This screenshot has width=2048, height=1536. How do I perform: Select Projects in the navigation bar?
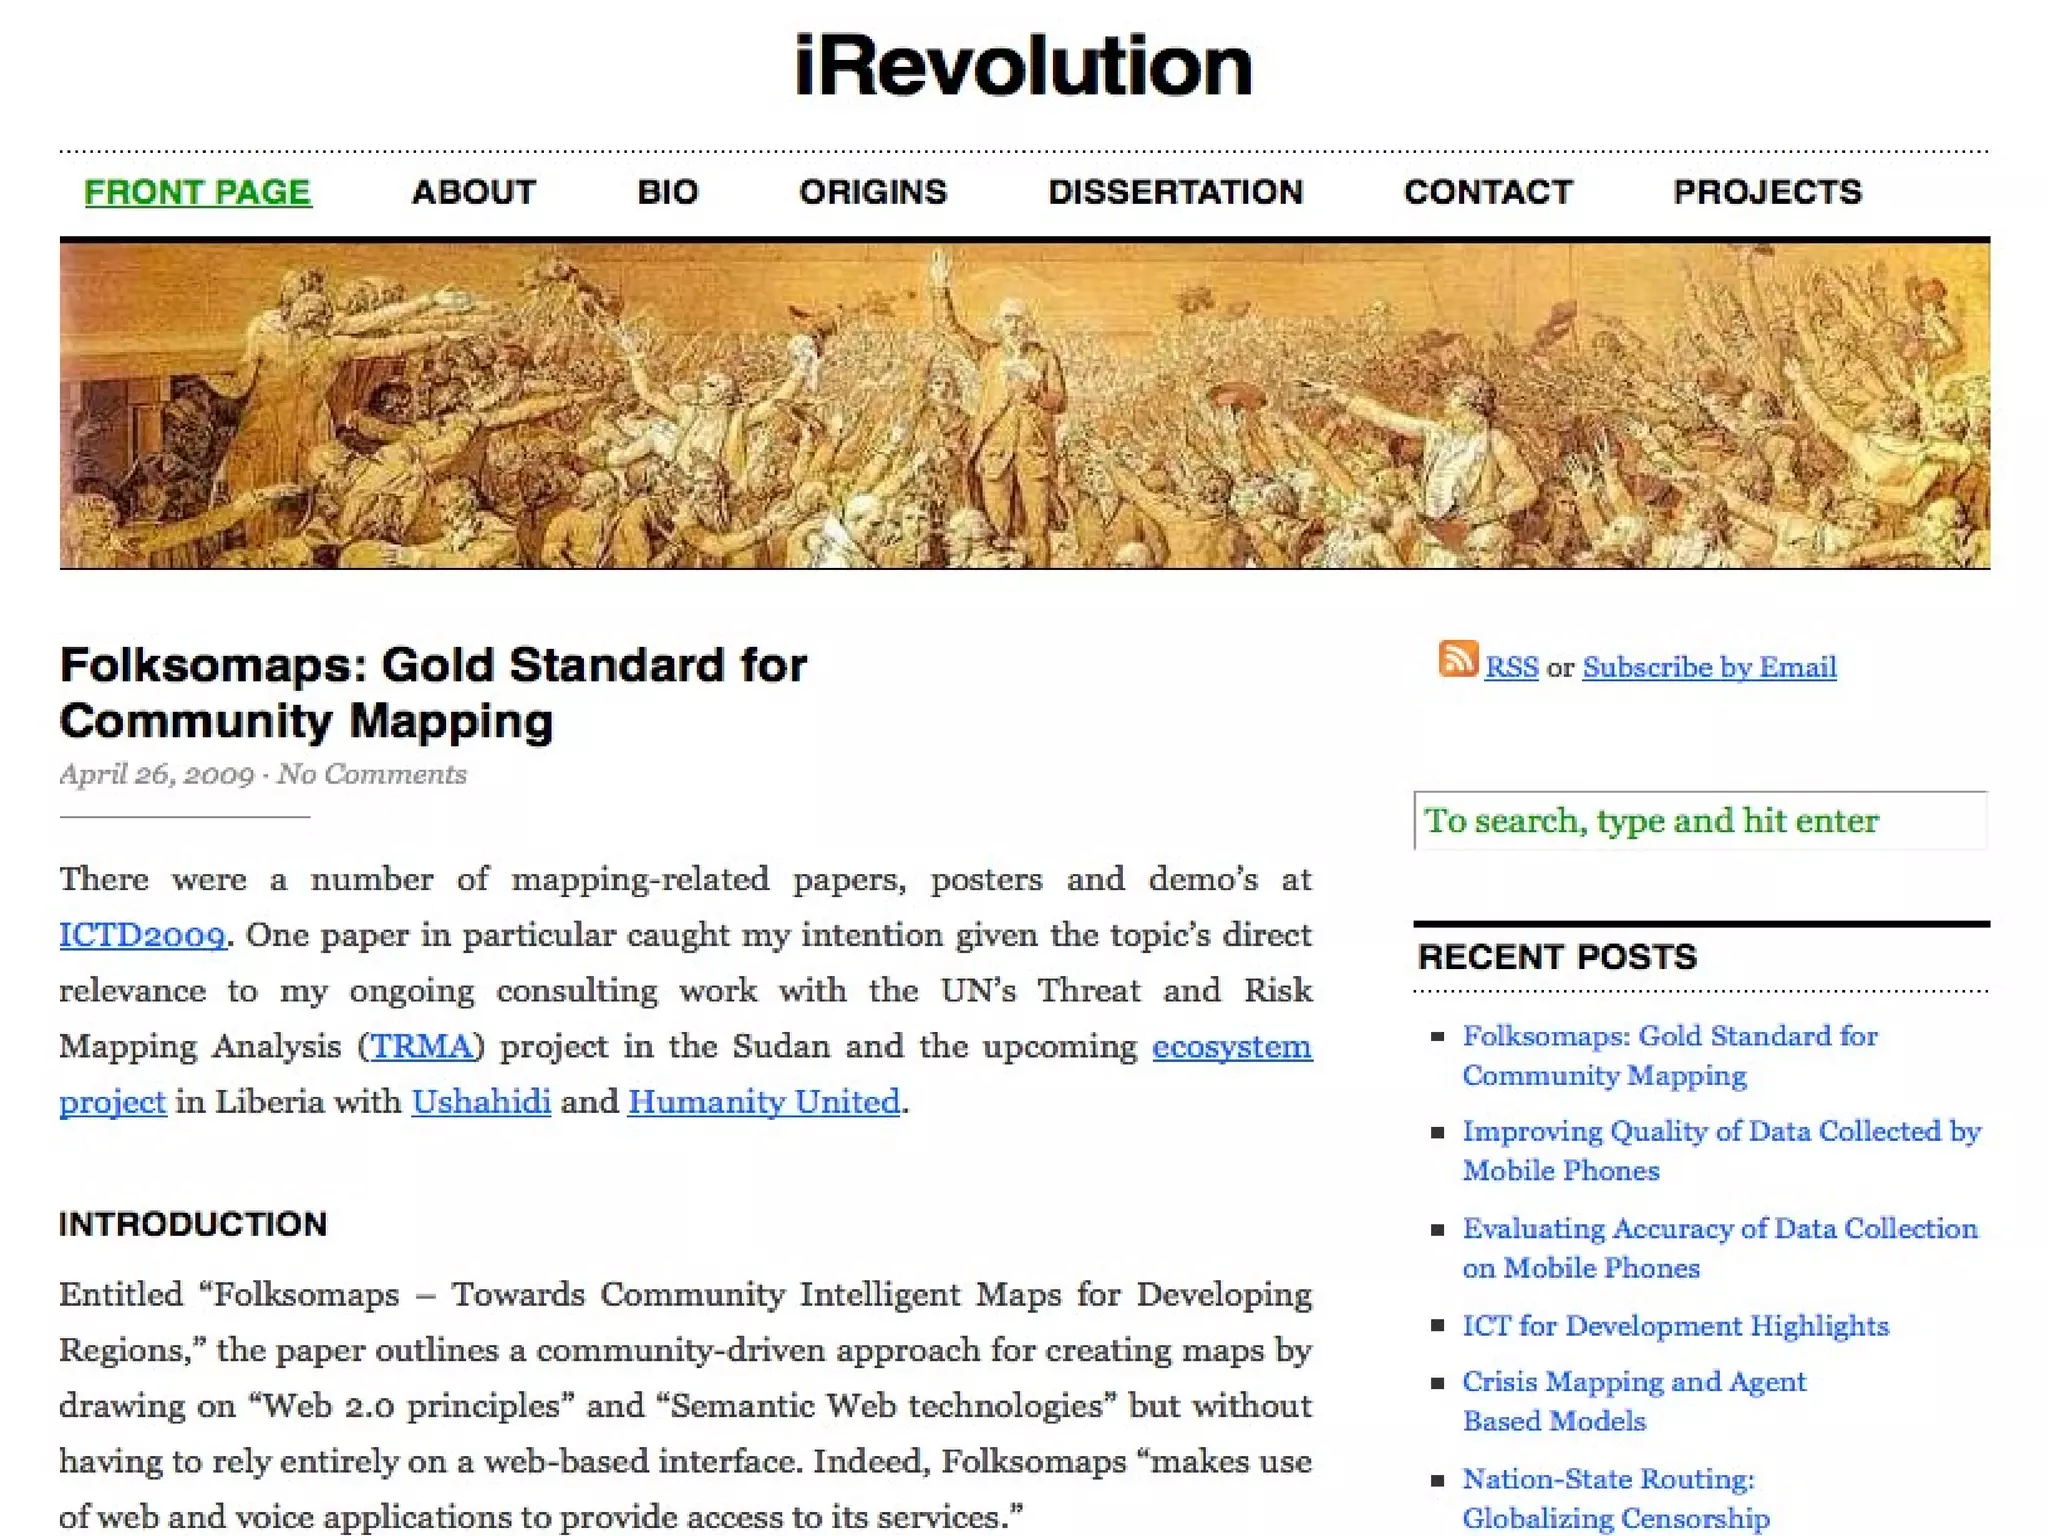click(1767, 192)
